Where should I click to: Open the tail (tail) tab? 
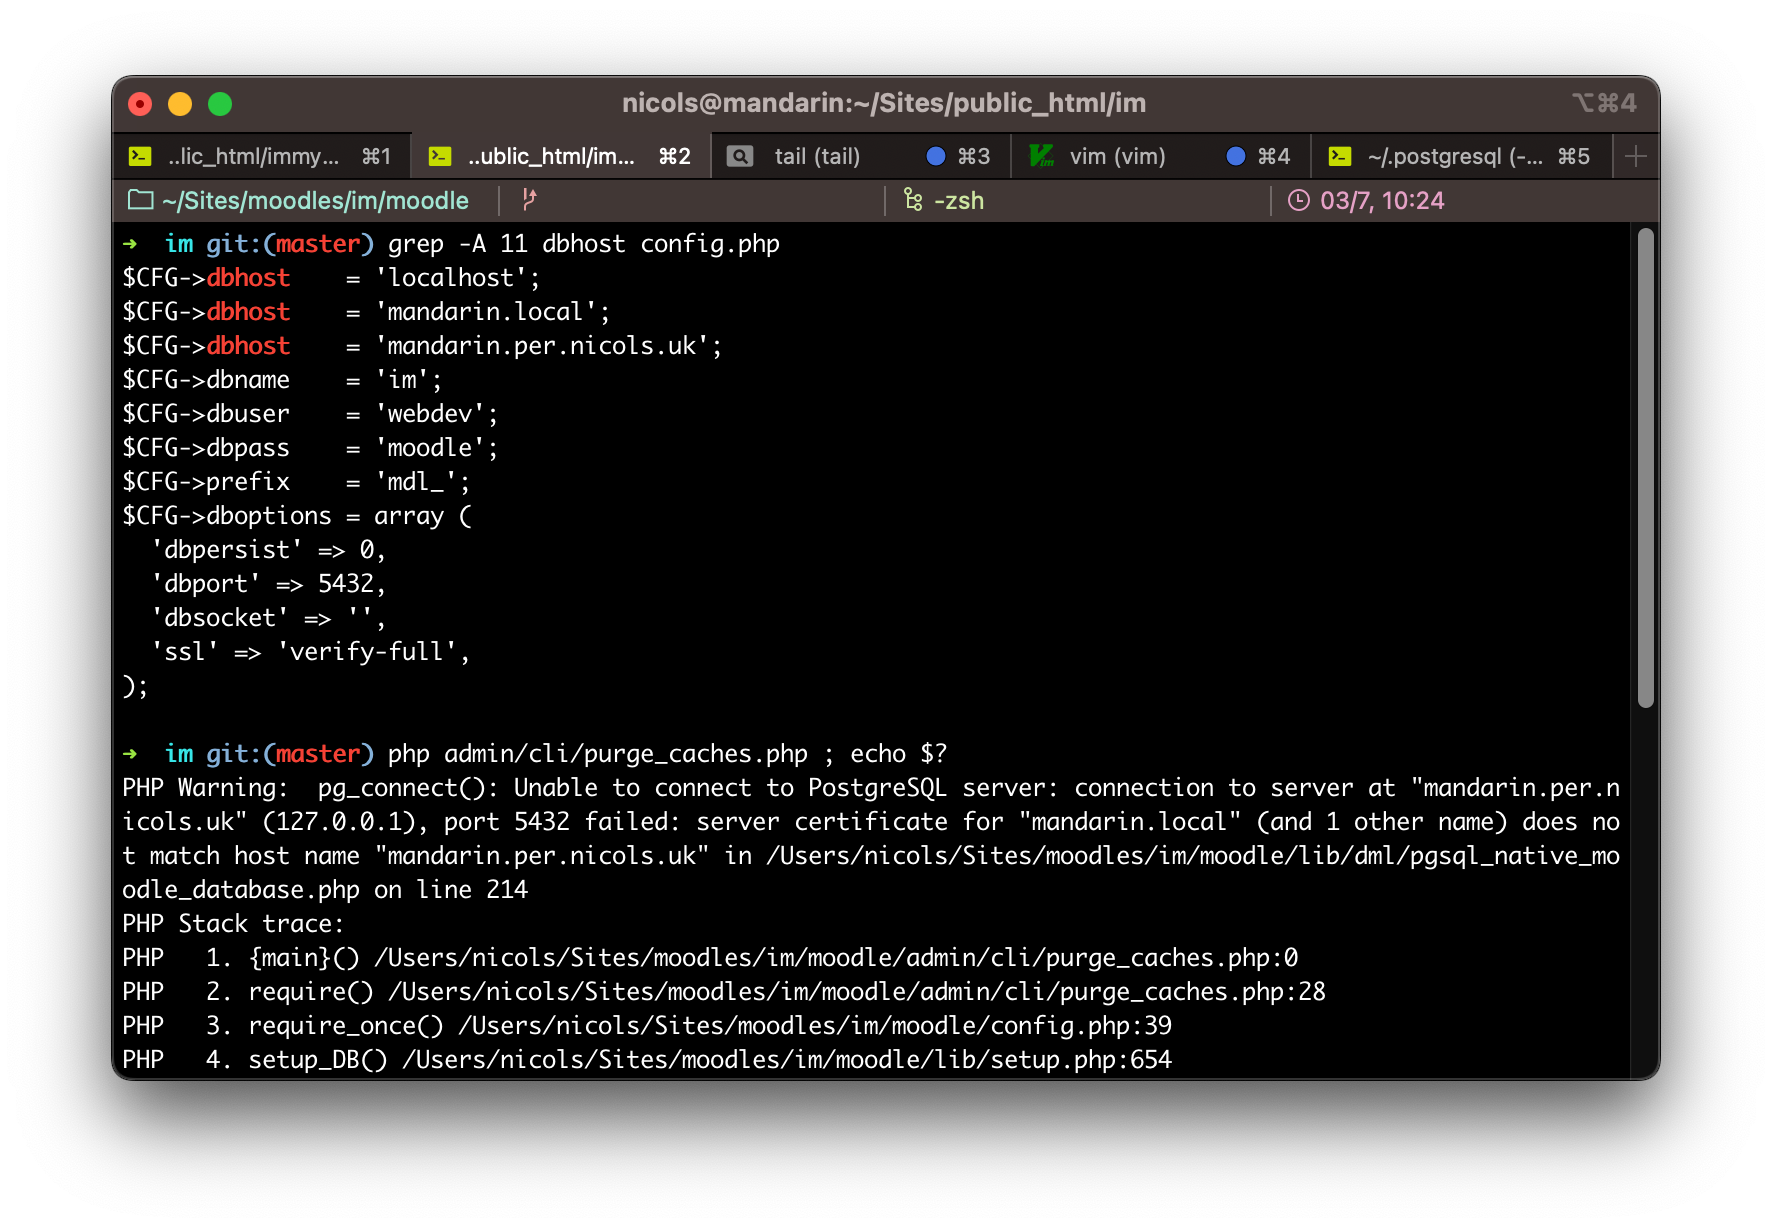click(x=861, y=156)
